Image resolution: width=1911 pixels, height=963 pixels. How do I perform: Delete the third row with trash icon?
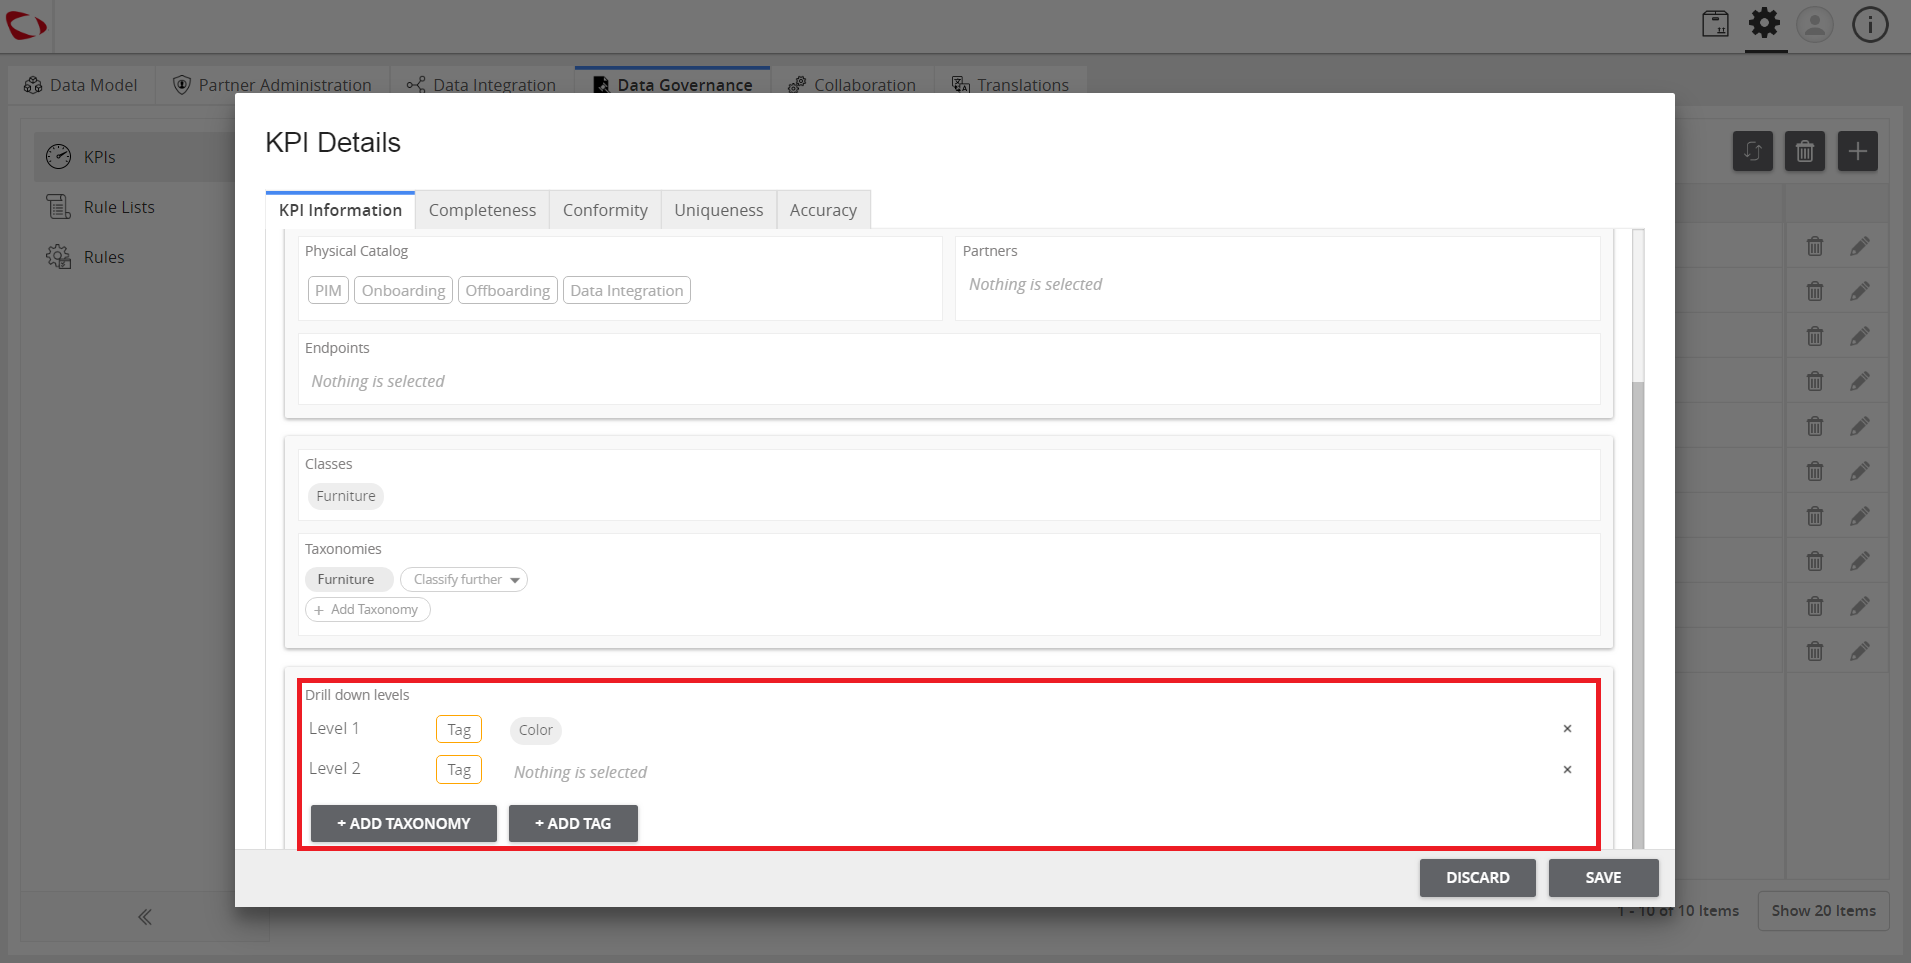click(1815, 336)
